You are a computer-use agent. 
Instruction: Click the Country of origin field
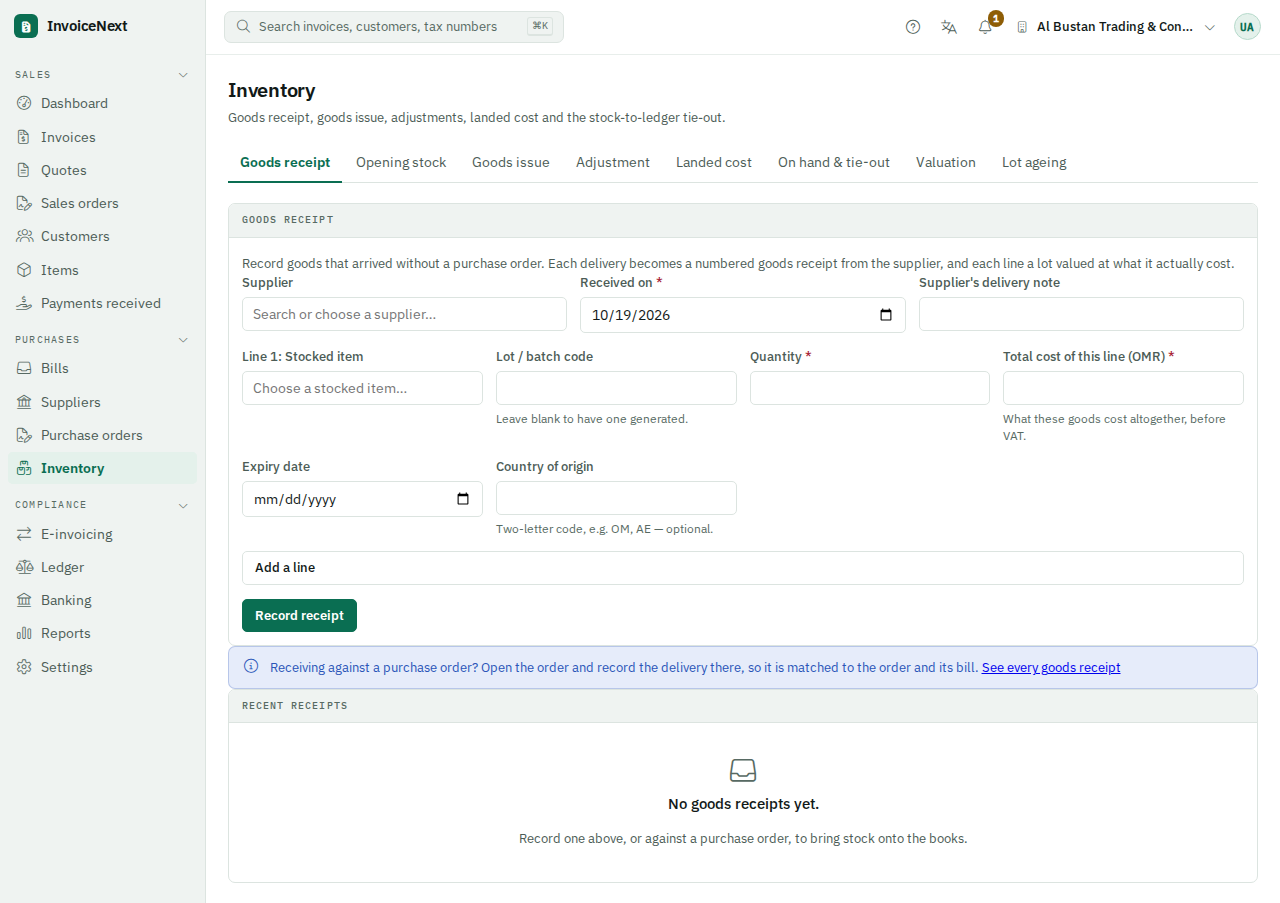coord(616,498)
